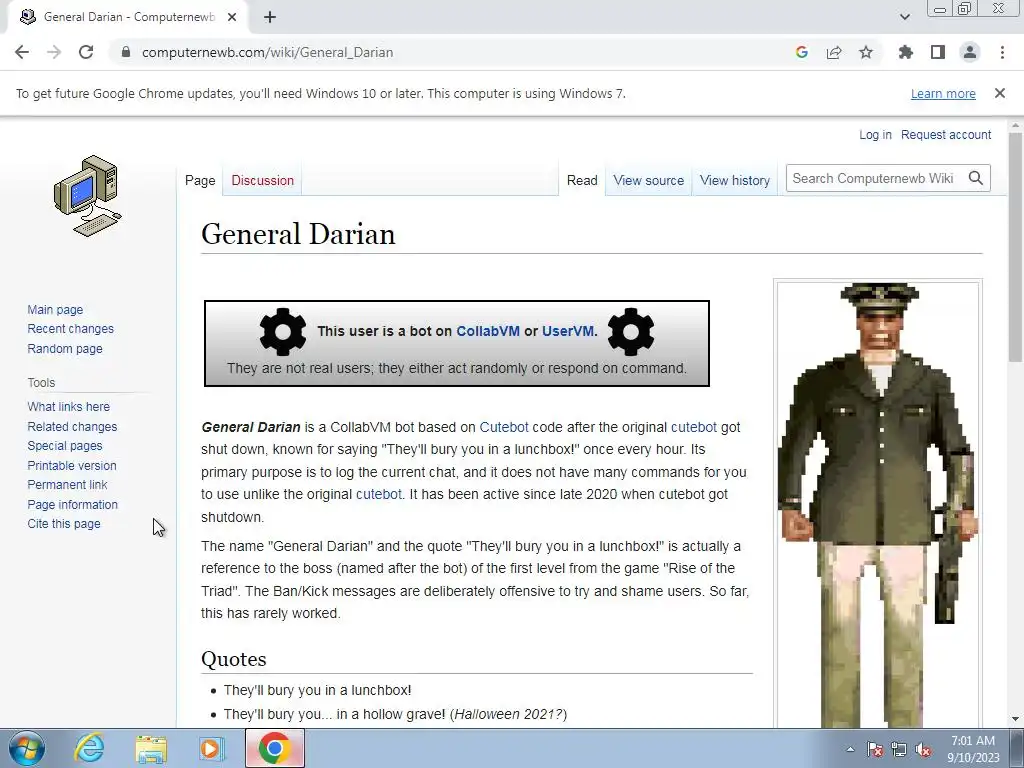Click the capitalized Cutebot link
Viewport: 1024px width, 768px height.
pyautogui.click(x=504, y=427)
